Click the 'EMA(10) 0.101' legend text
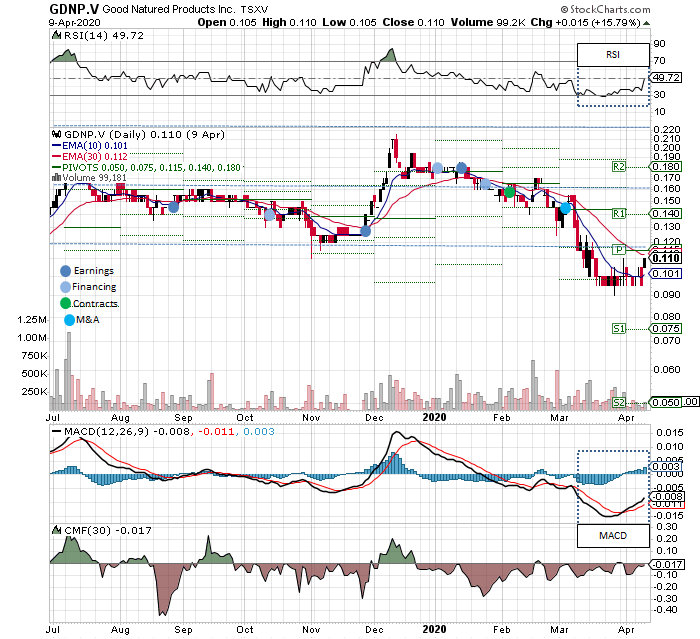This screenshot has height=639, width=700. 95,146
